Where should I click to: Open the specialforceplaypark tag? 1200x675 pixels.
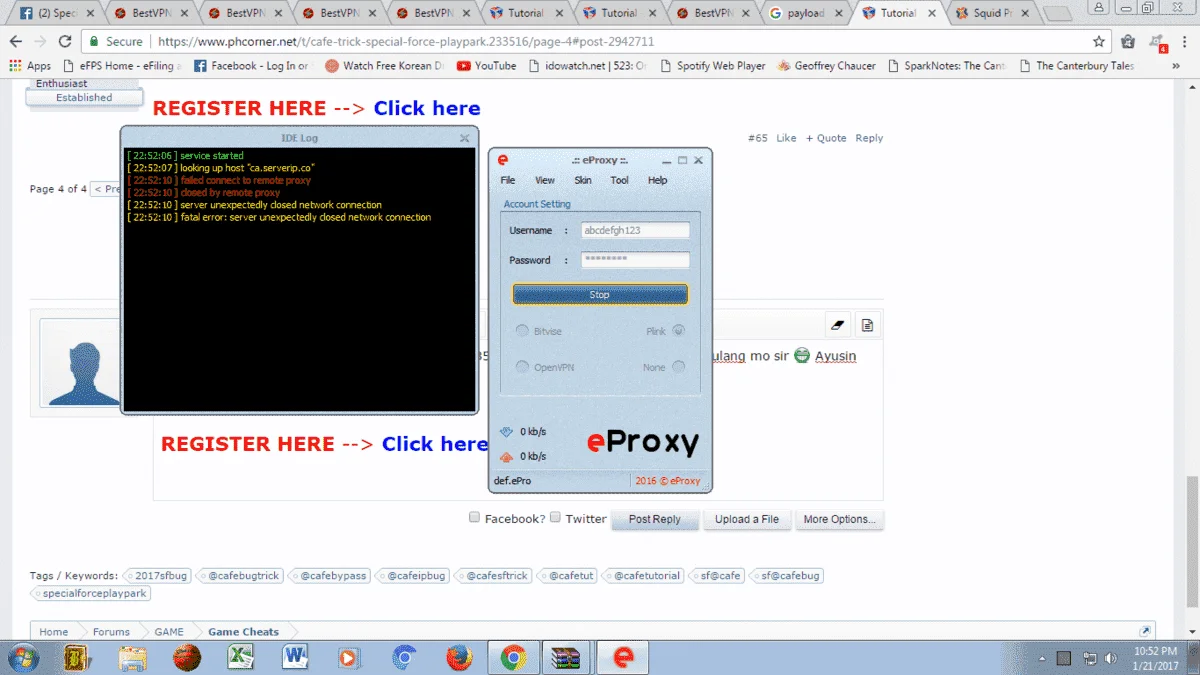pyautogui.click(x=89, y=593)
